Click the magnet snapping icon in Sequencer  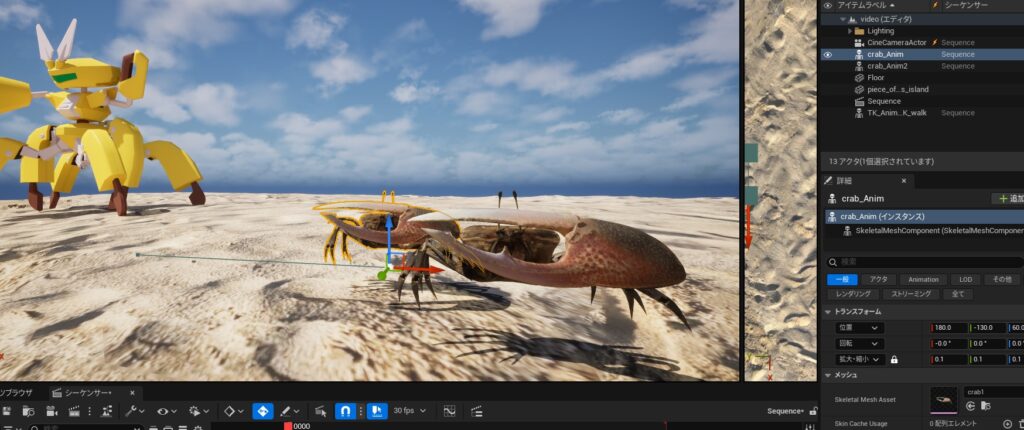[x=346, y=411]
